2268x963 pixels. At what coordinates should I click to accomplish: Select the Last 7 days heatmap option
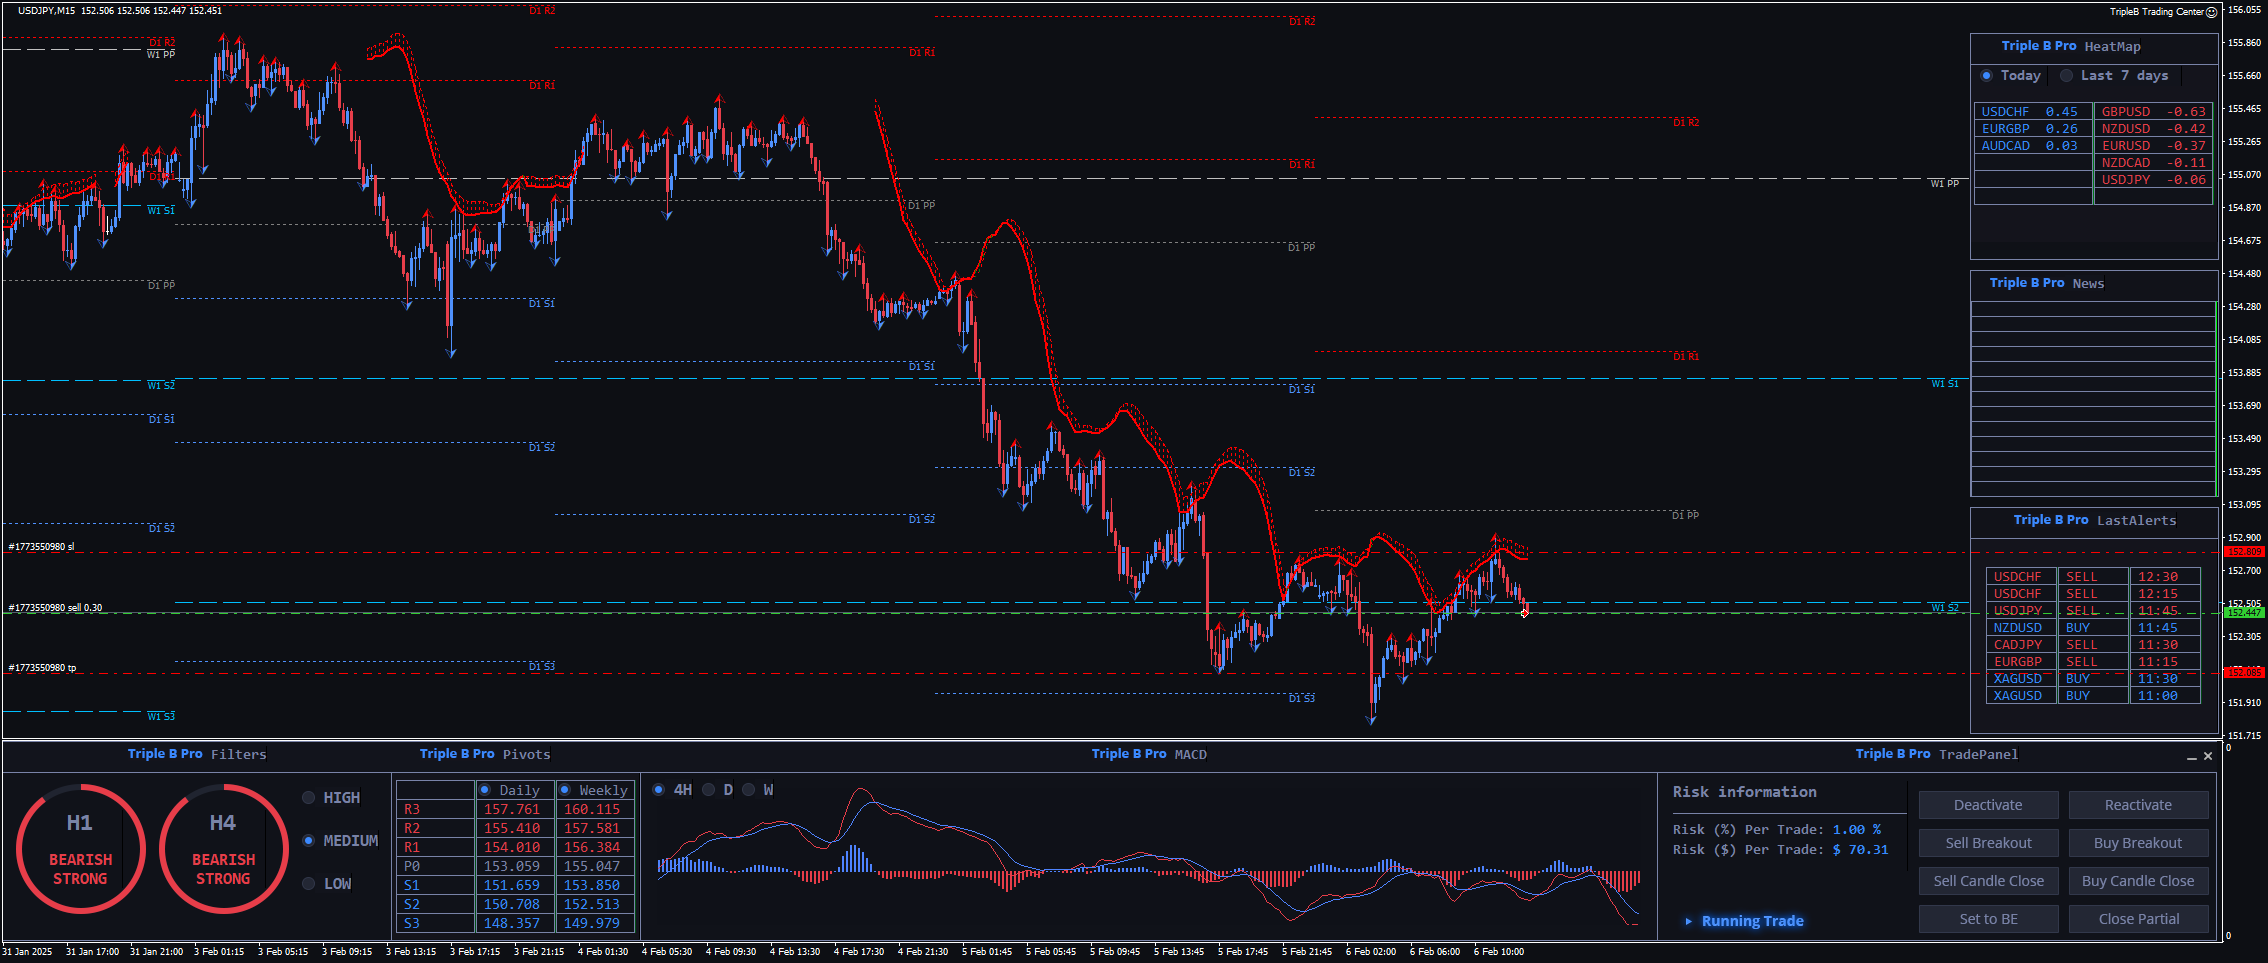2066,76
